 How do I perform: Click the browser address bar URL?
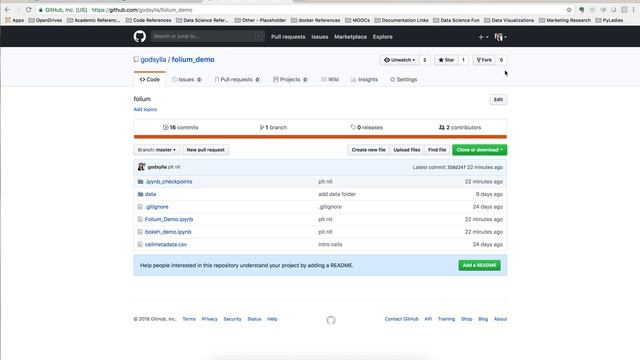point(142,10)
